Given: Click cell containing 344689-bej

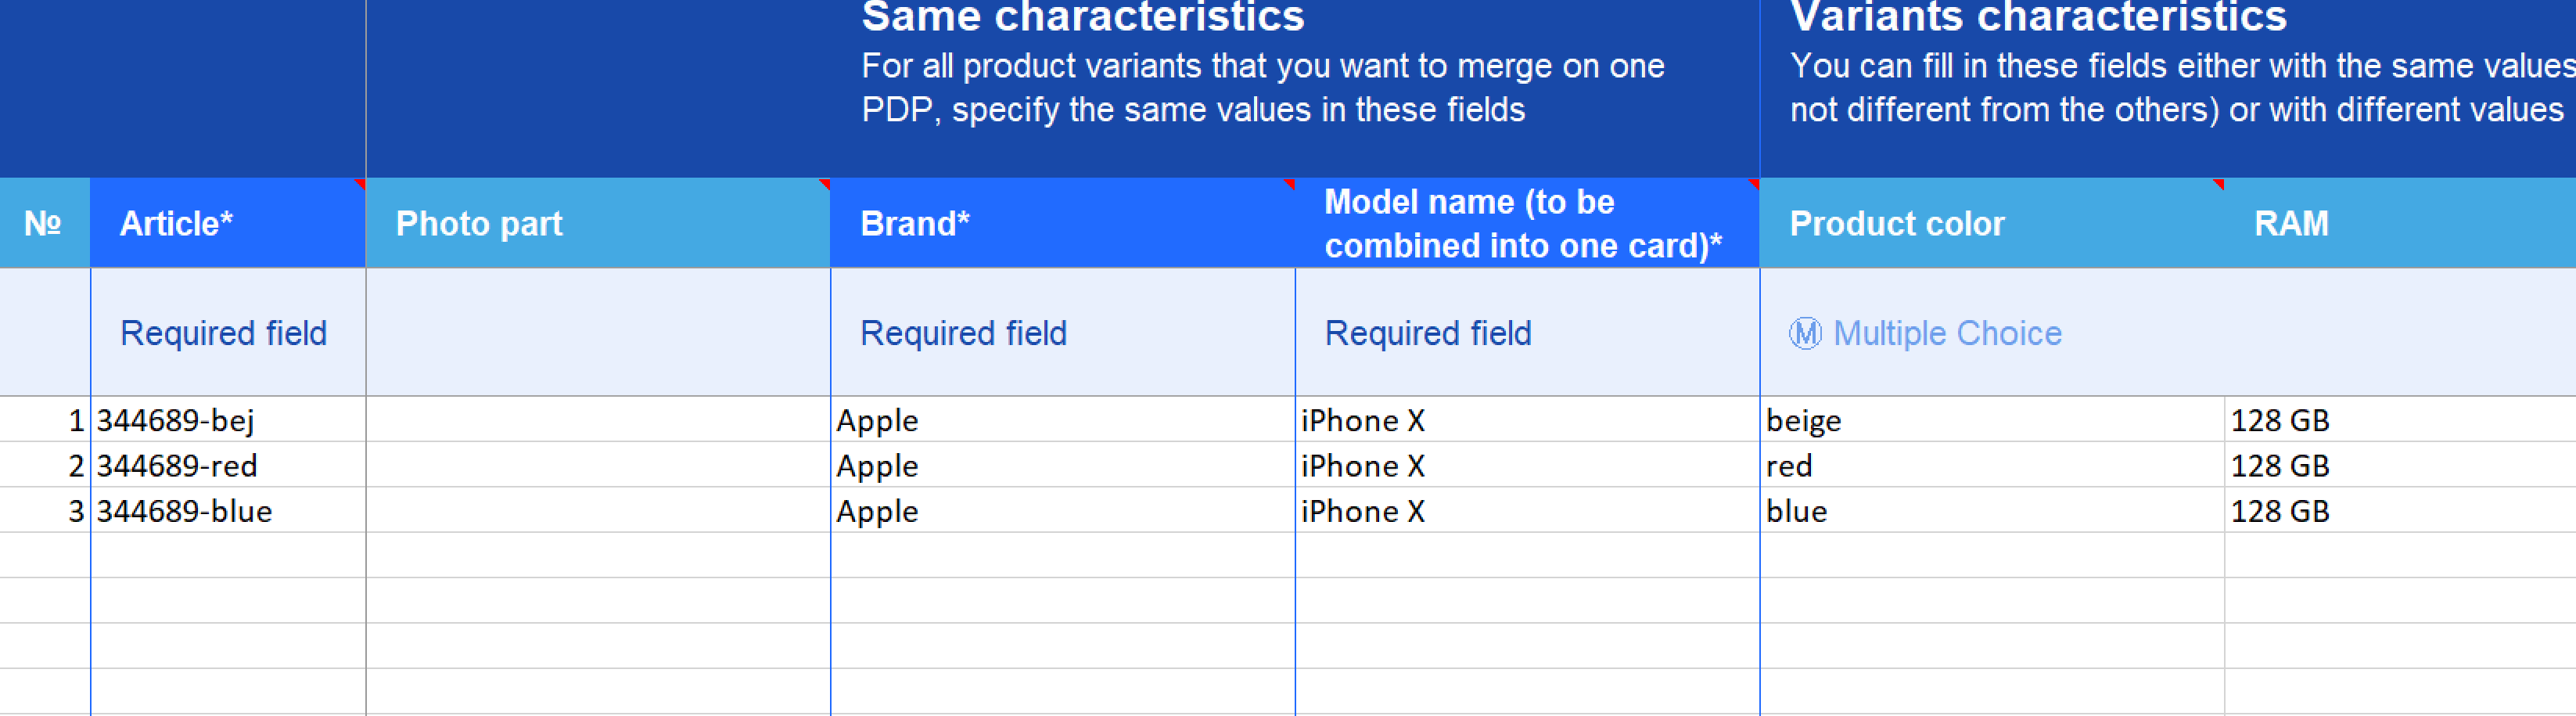Looking at the screenshot, I should [228, 420].
